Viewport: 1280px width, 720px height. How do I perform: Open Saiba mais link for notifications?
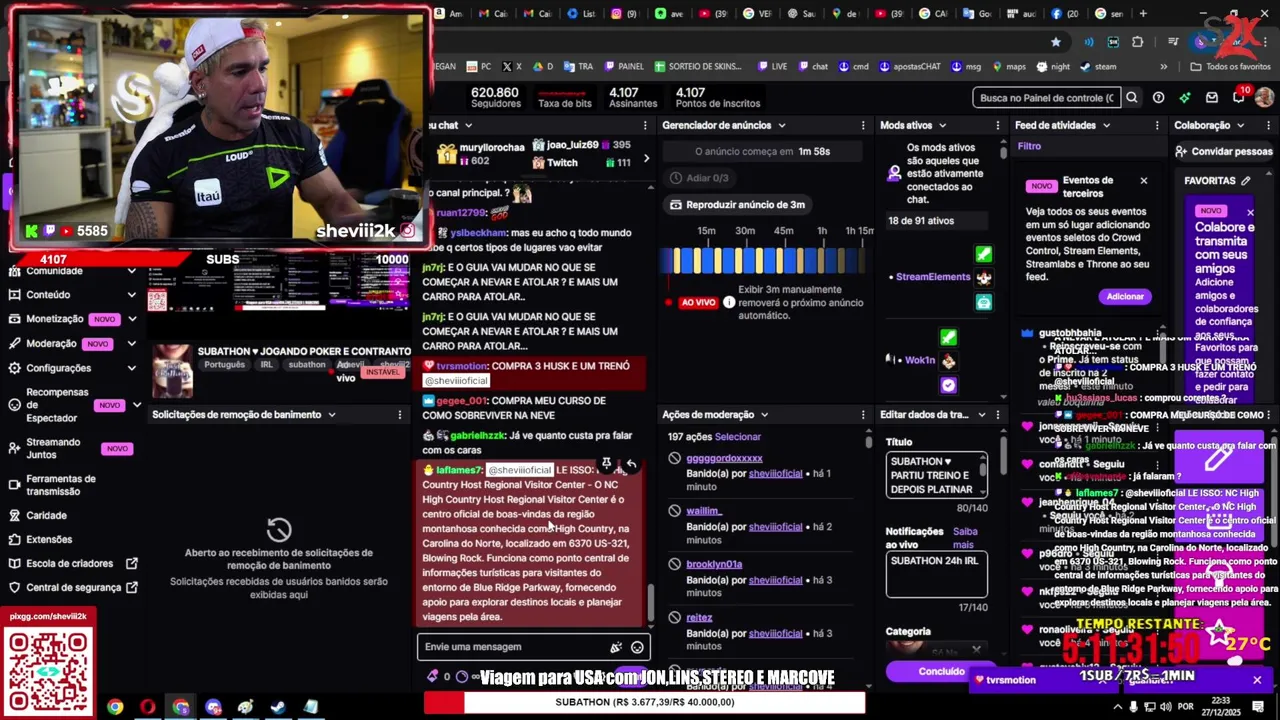coord(964,538)
